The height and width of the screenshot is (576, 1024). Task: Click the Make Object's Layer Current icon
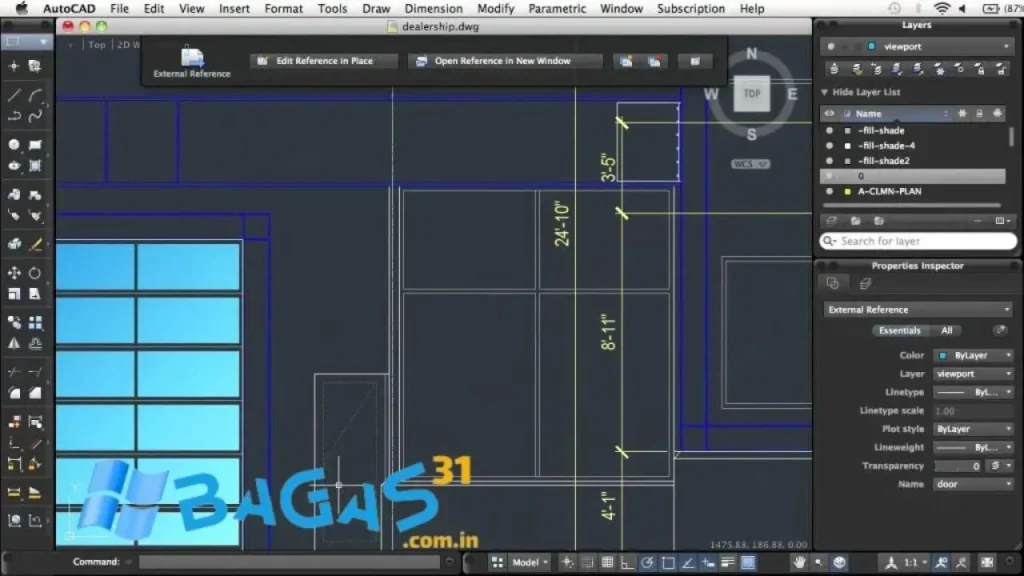[834, 69]
